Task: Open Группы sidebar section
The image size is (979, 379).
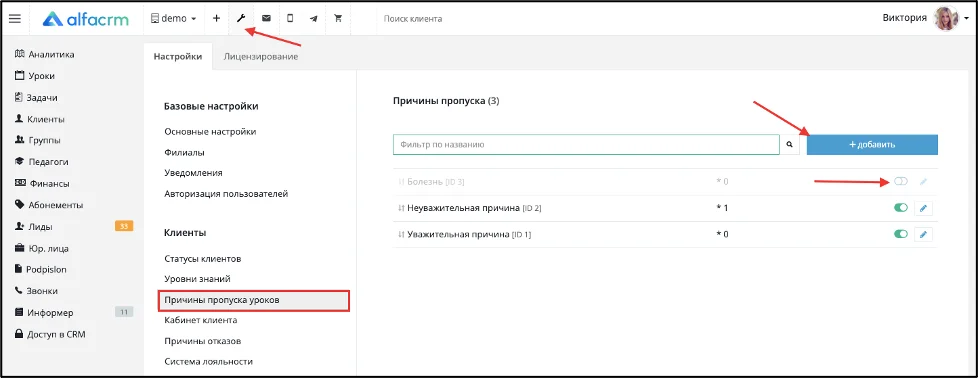Action: [37, 140]
